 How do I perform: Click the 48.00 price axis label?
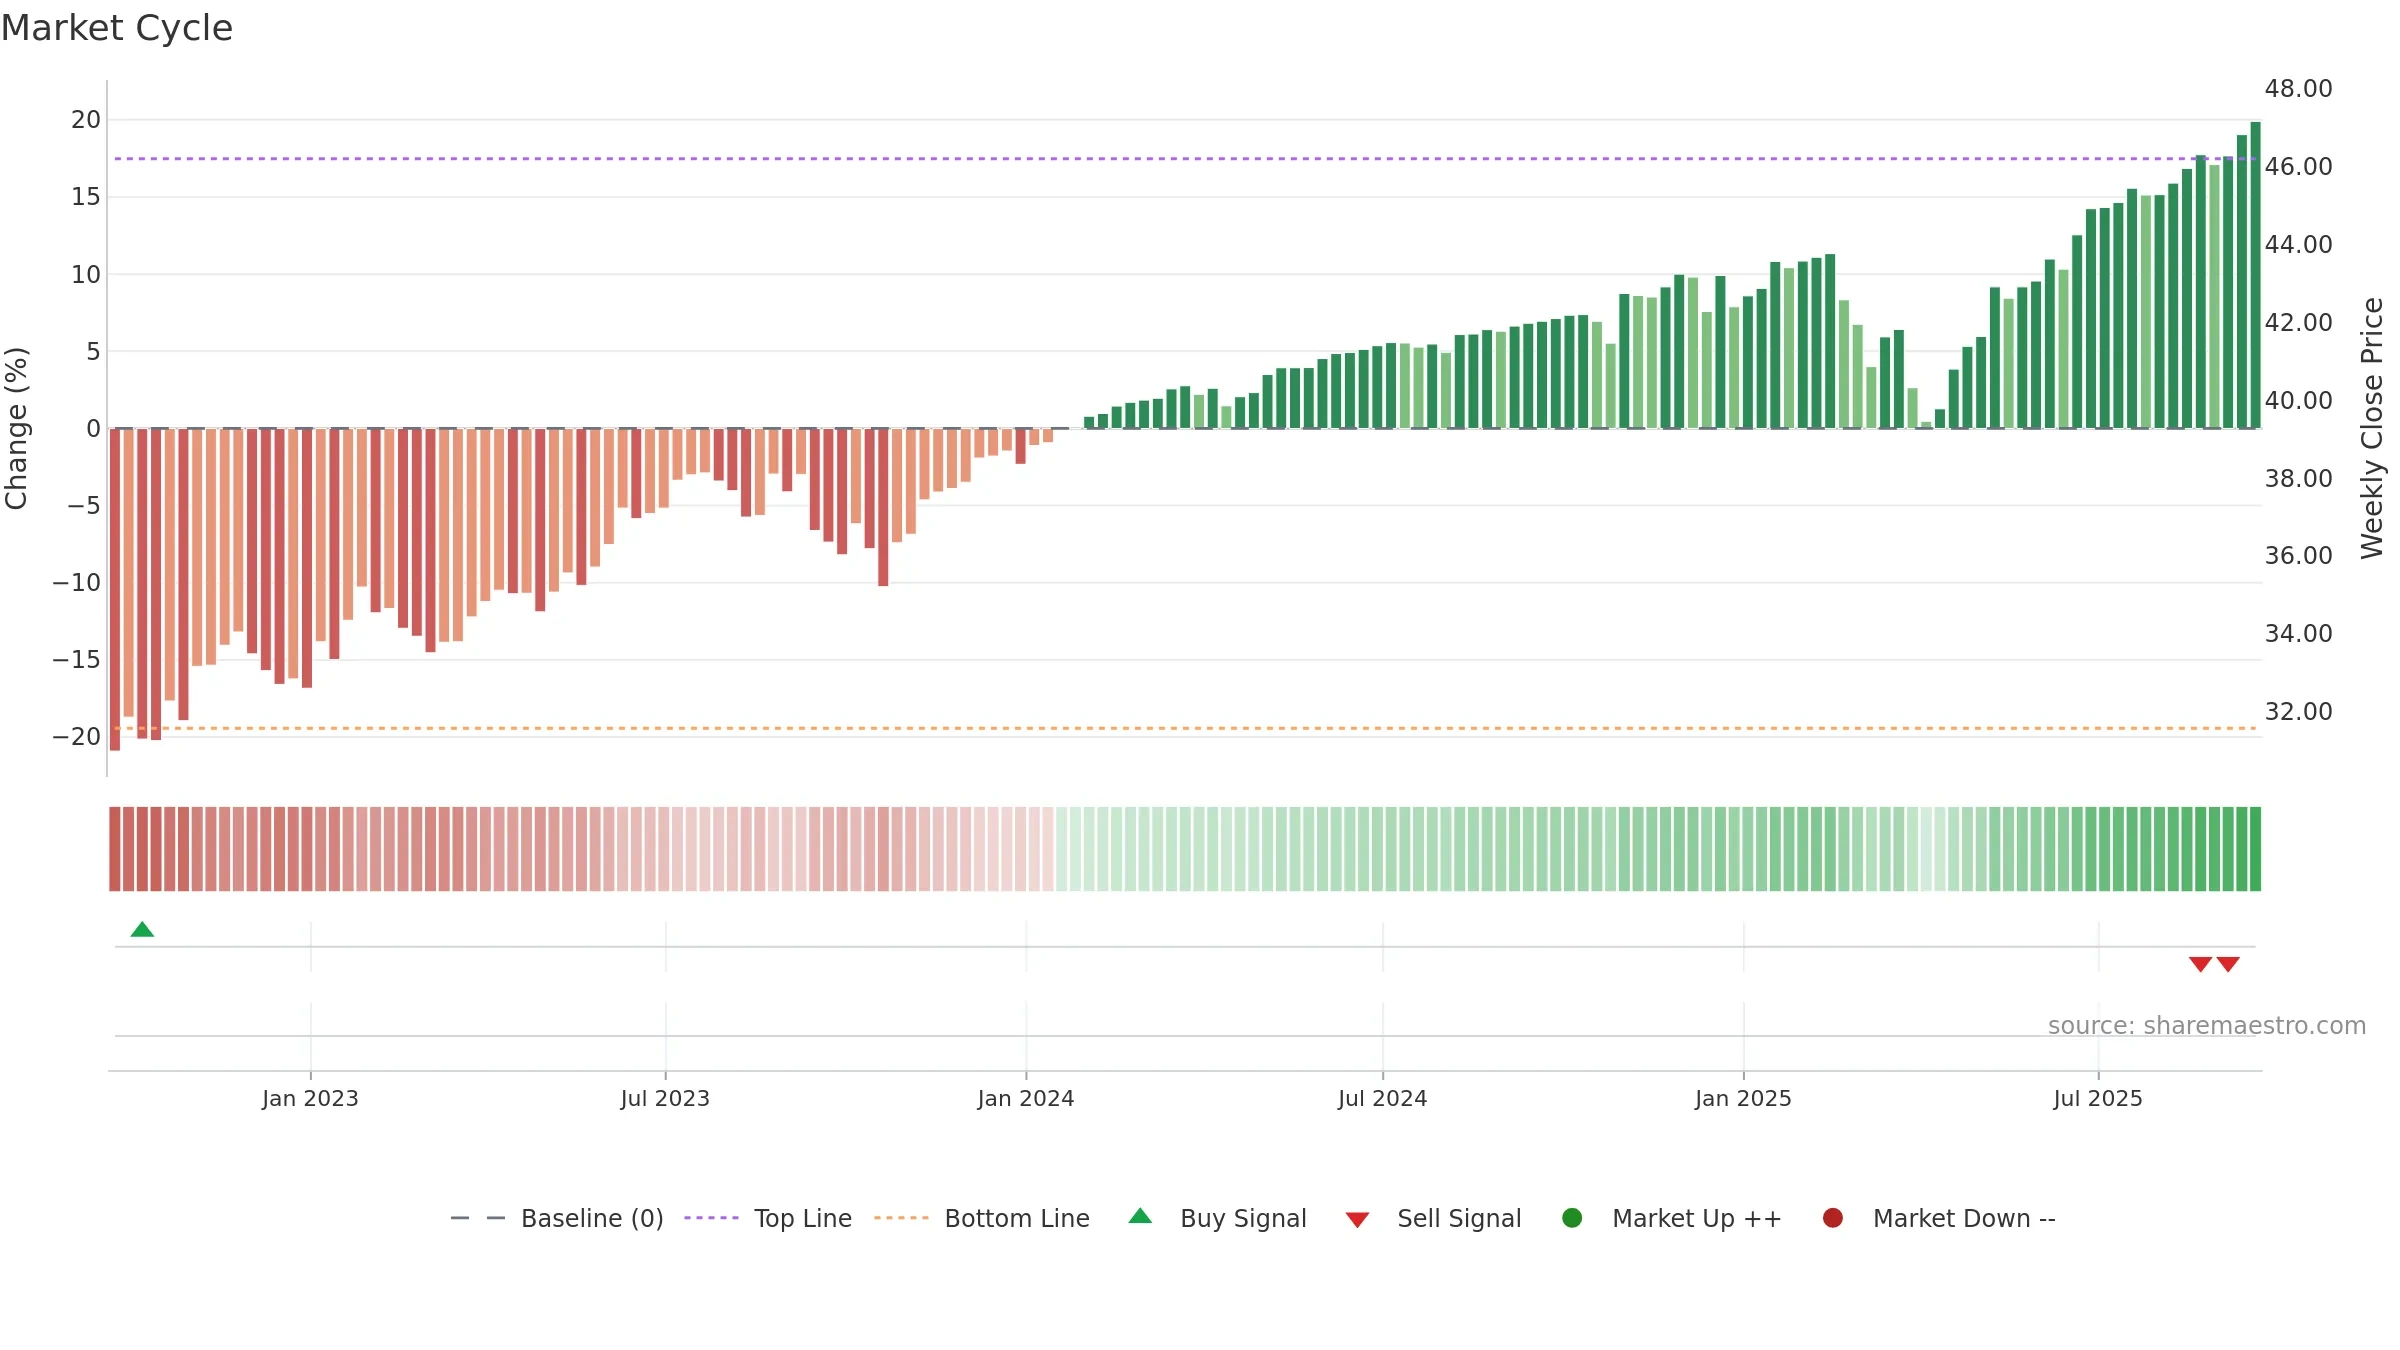(2298, 89)
